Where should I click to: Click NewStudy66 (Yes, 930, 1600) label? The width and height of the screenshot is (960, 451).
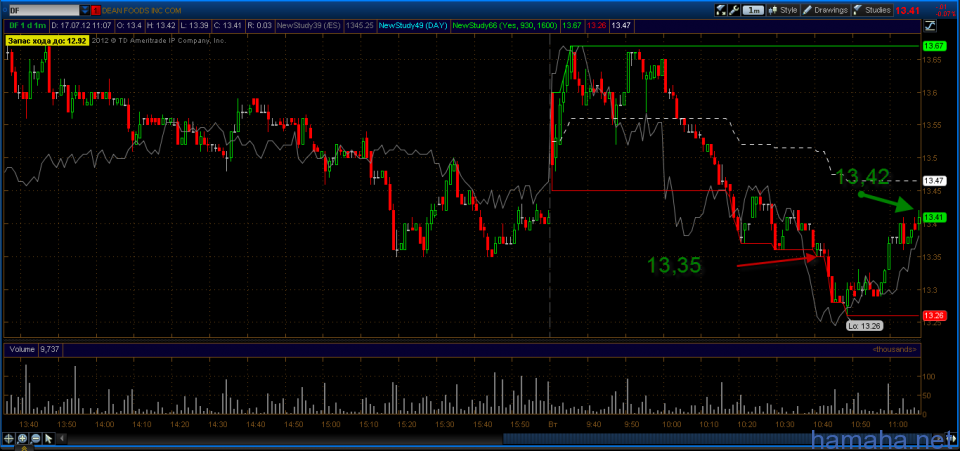pyautogui.click(x=506, y=25)
